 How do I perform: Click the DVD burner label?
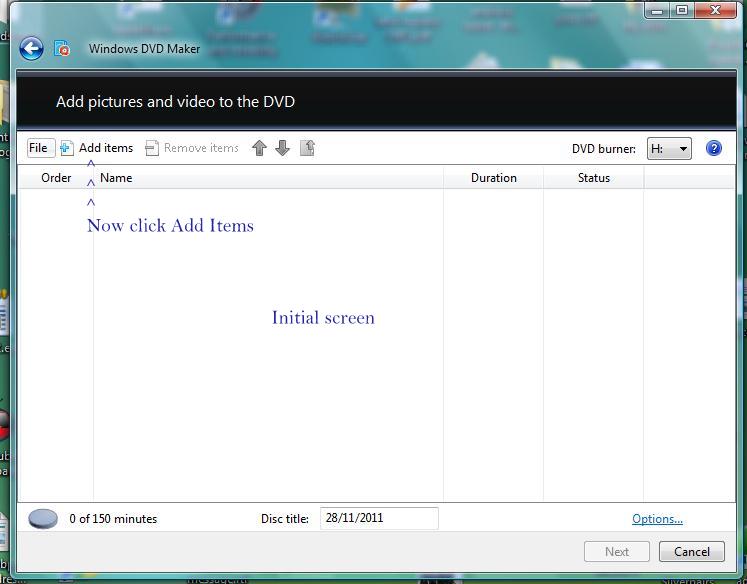click(x=604, y=149)
